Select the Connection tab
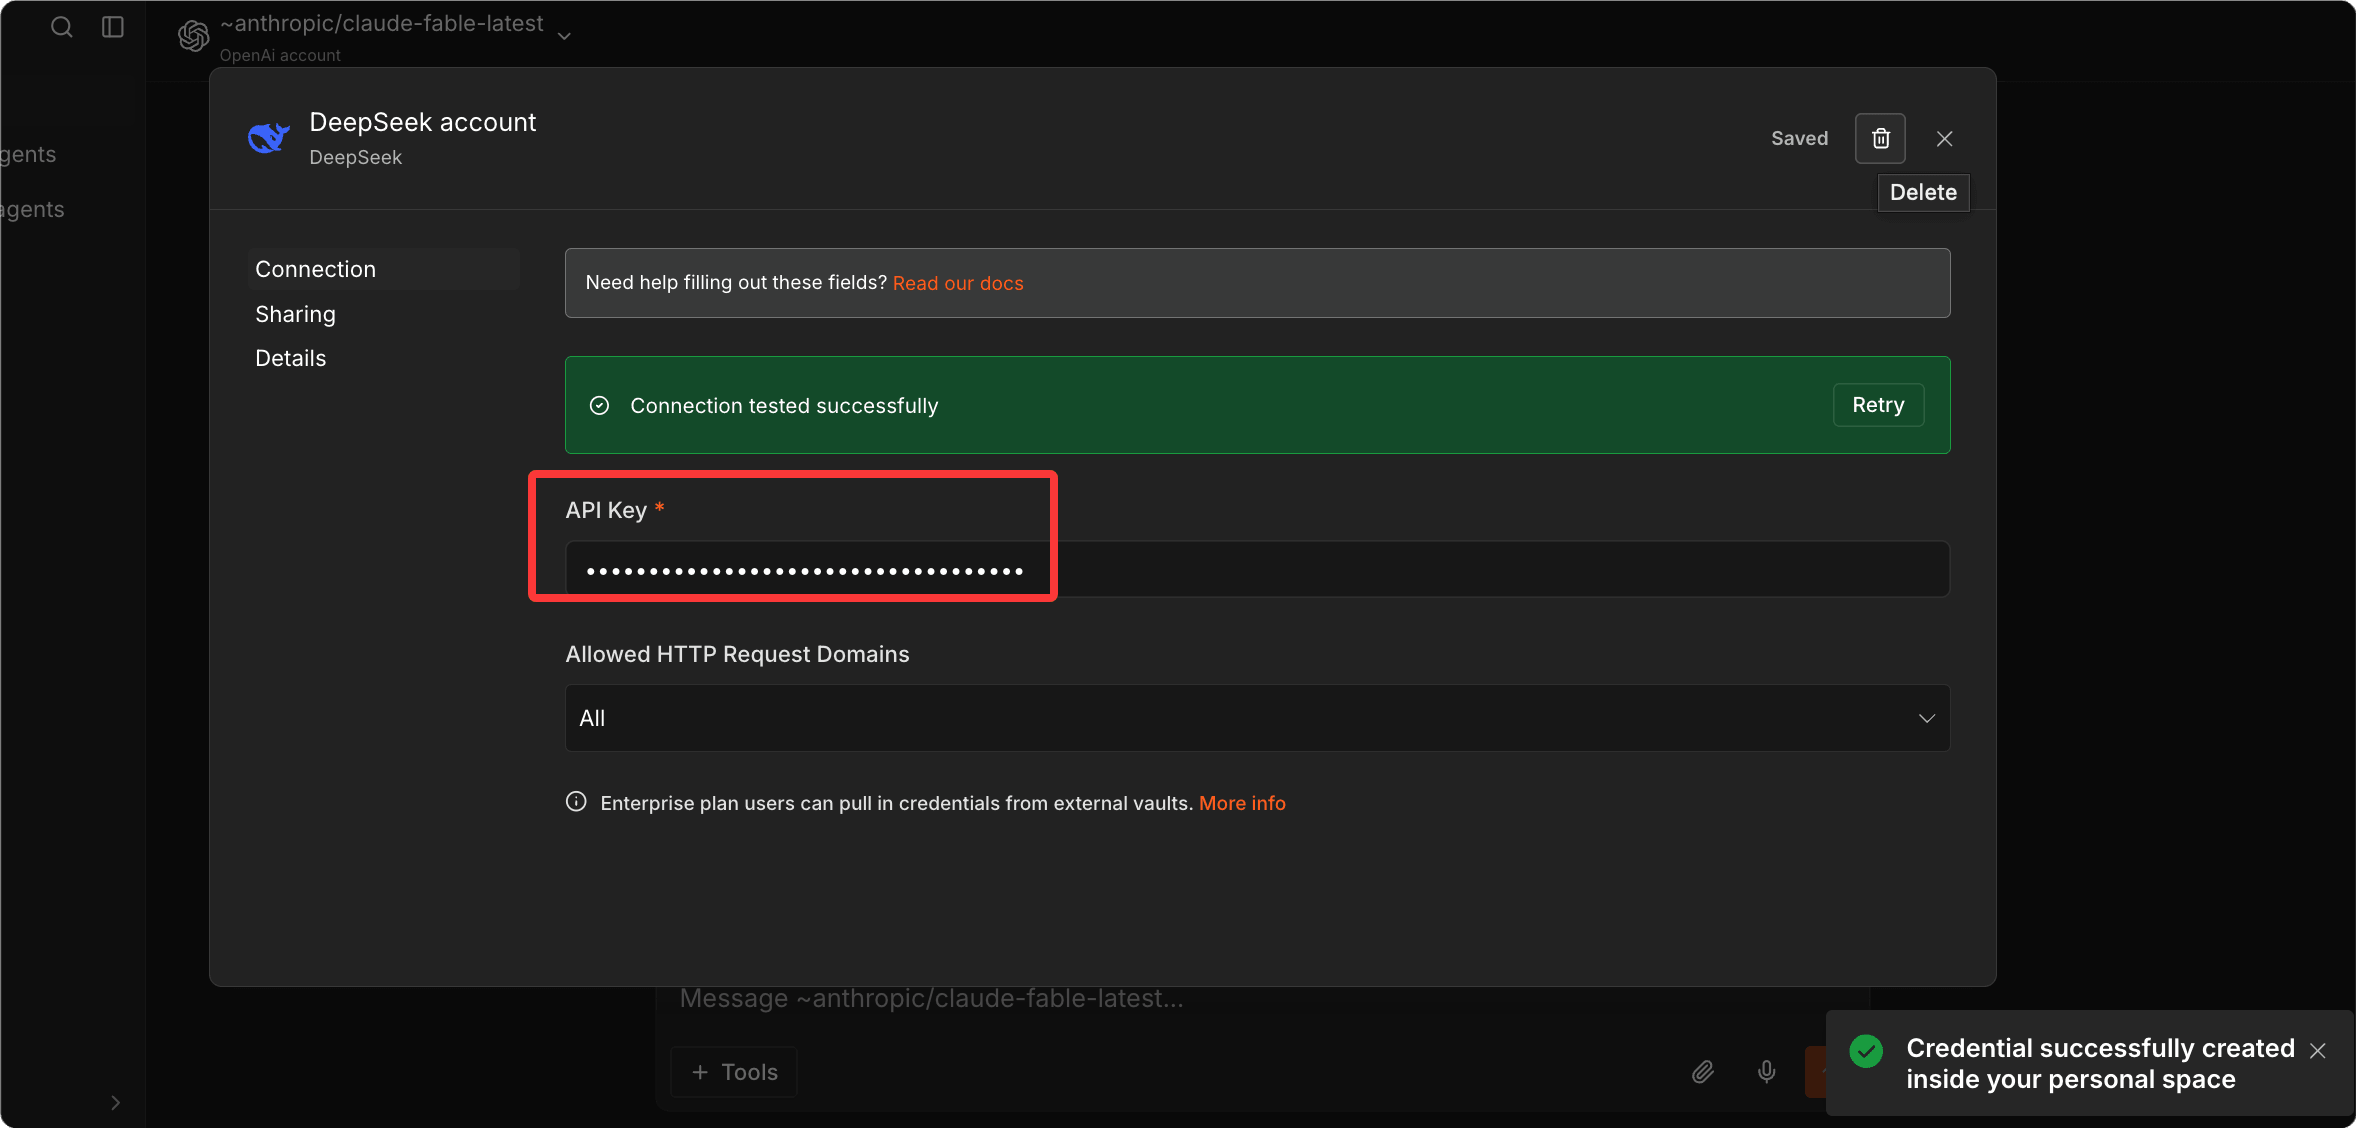The height and width of the screenshot is (1128, 2356). point(384,269)
